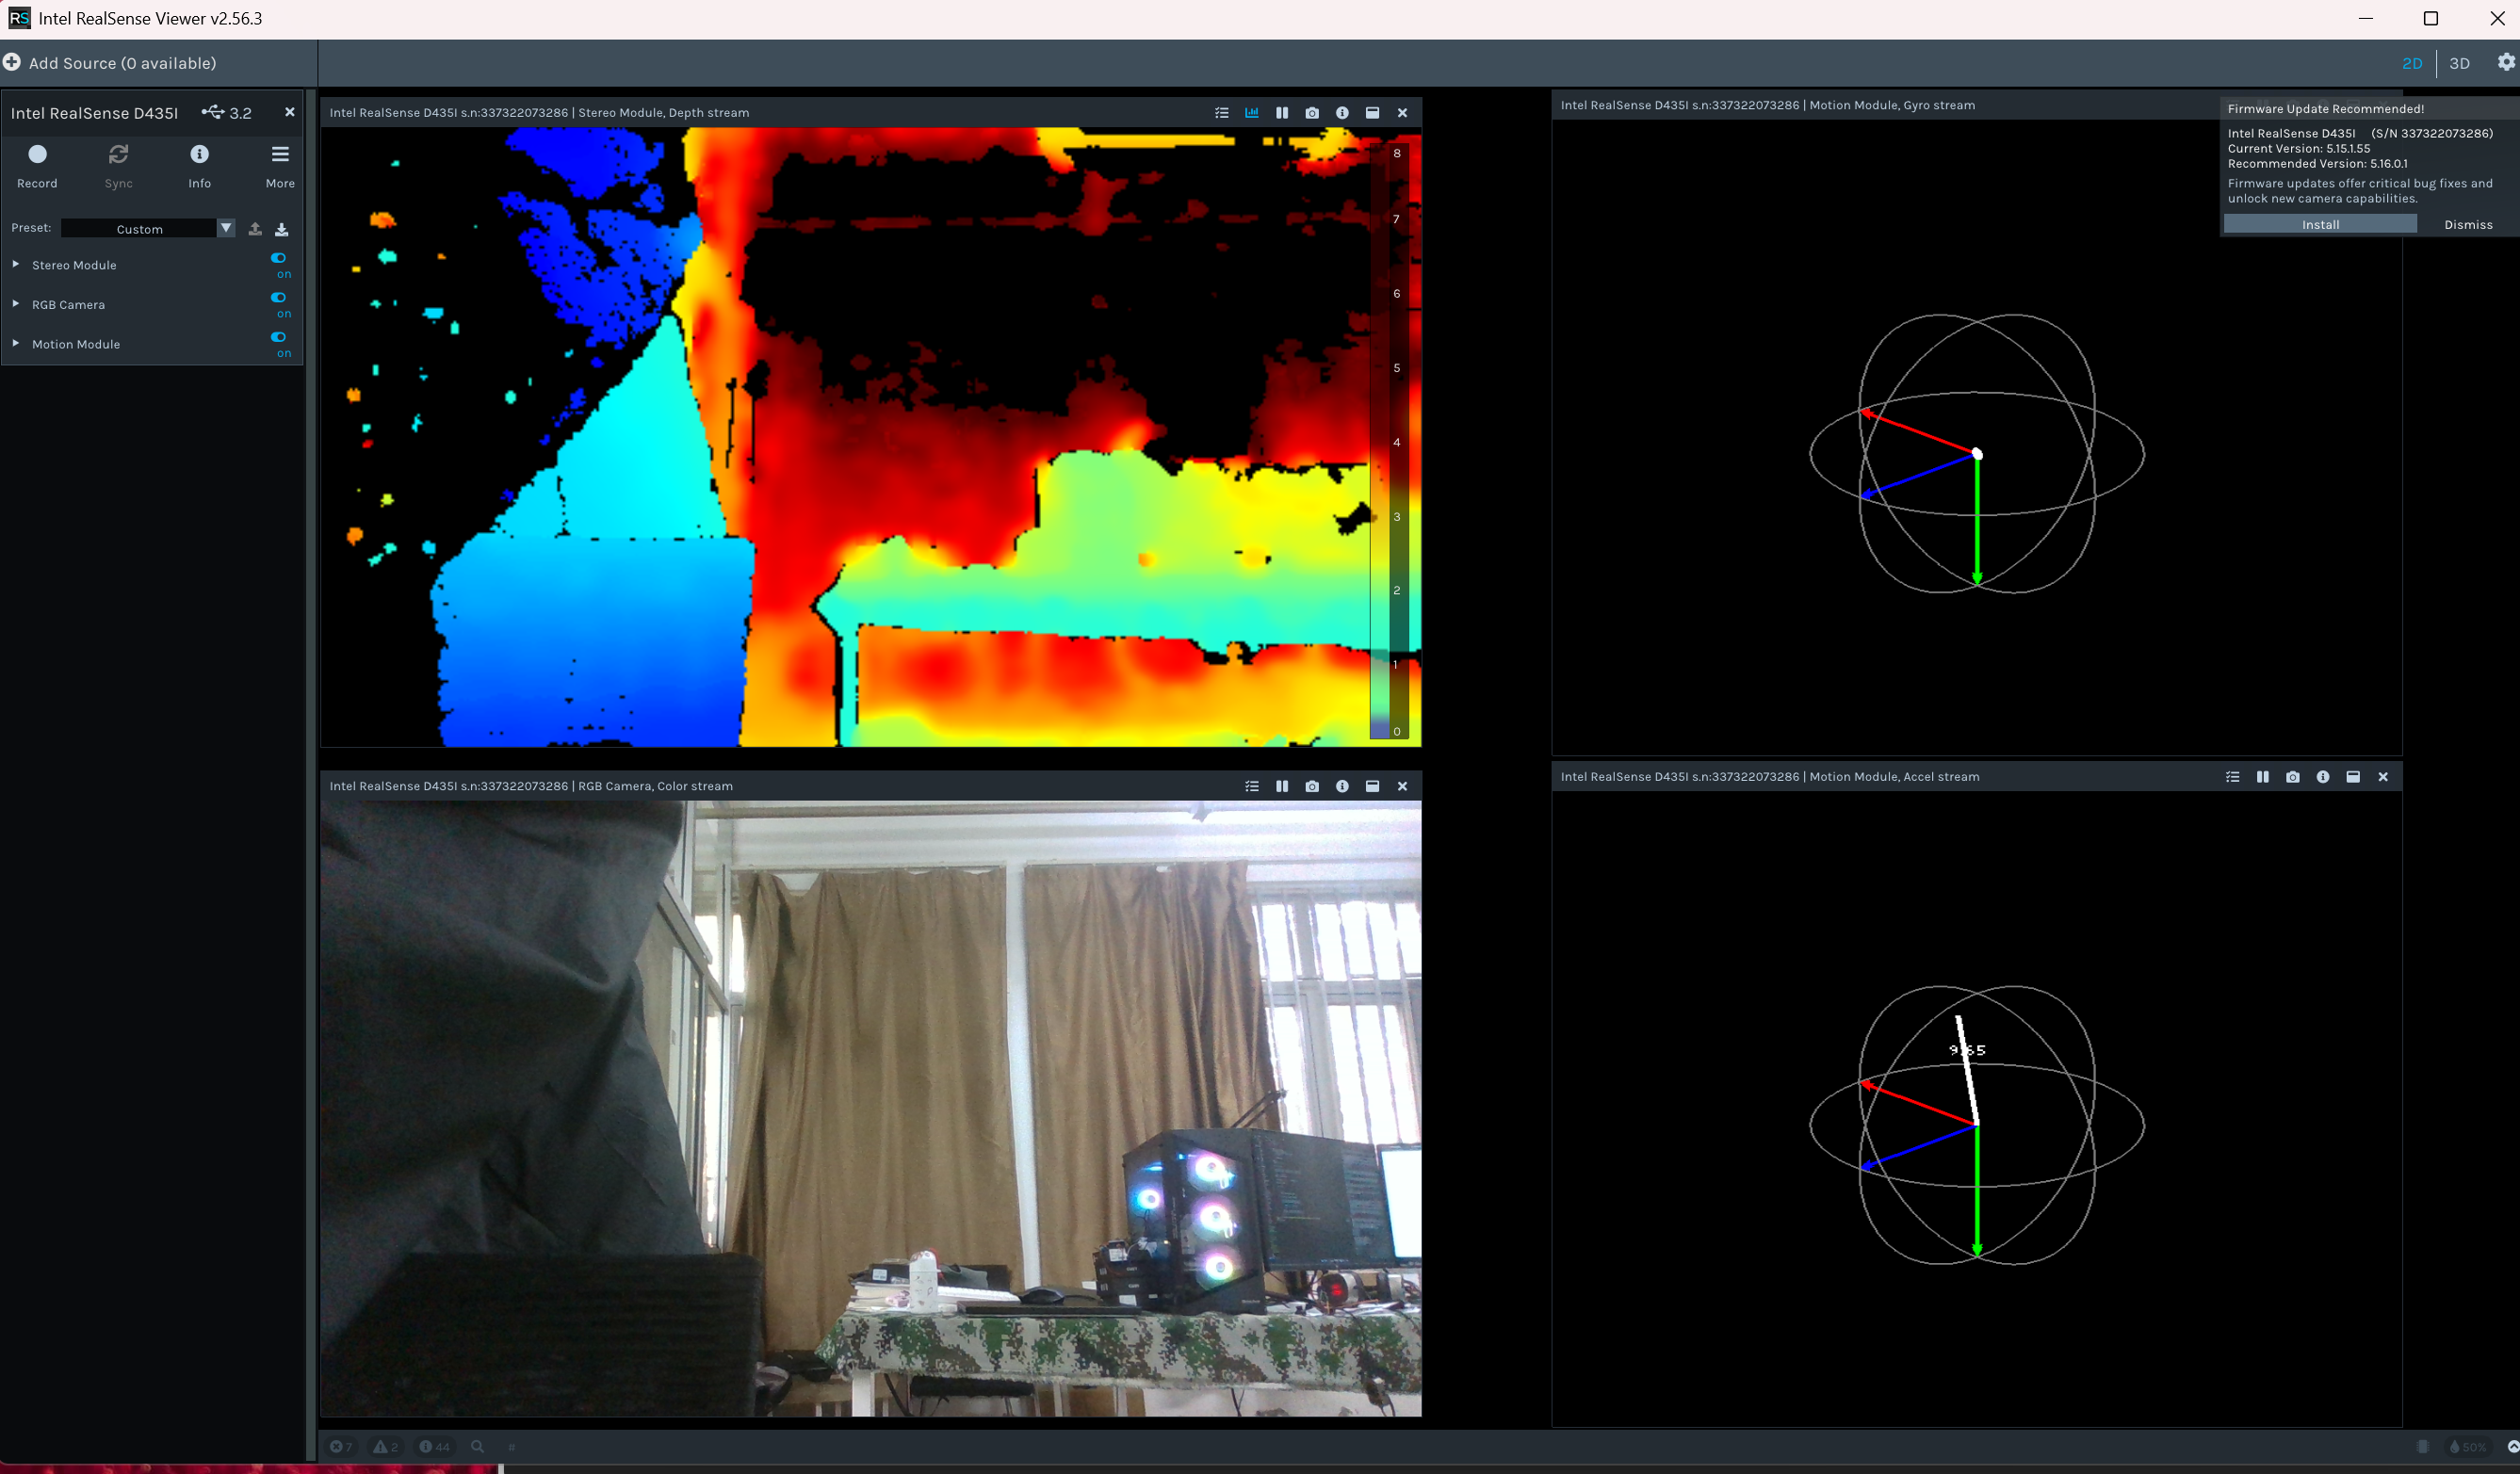Pause the Depth stream
Image resolution: width=2520 pixels, height=1474 pixels.
point(1282,113)
